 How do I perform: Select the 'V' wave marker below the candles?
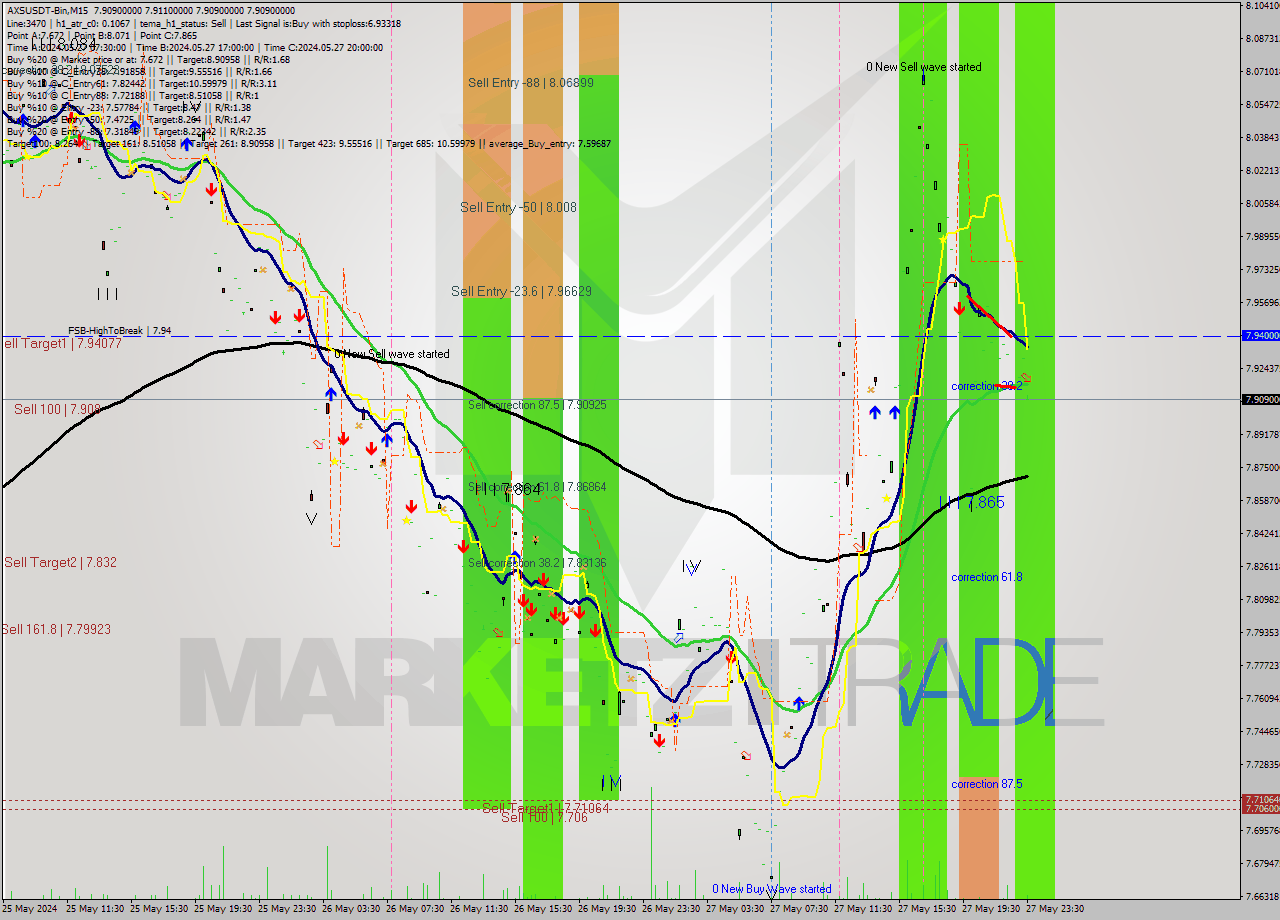point(311,518)
